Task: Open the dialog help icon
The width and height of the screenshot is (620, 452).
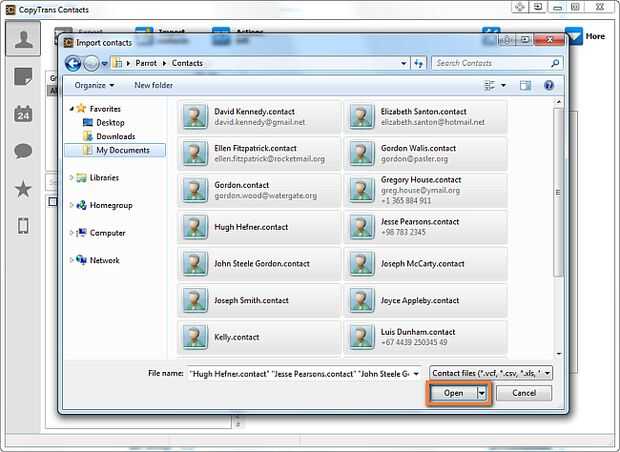Action: [x=549, y=85]
